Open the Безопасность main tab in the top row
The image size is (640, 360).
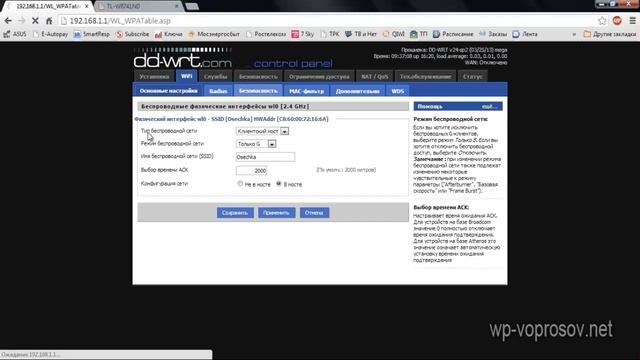(x=258, y=76)
